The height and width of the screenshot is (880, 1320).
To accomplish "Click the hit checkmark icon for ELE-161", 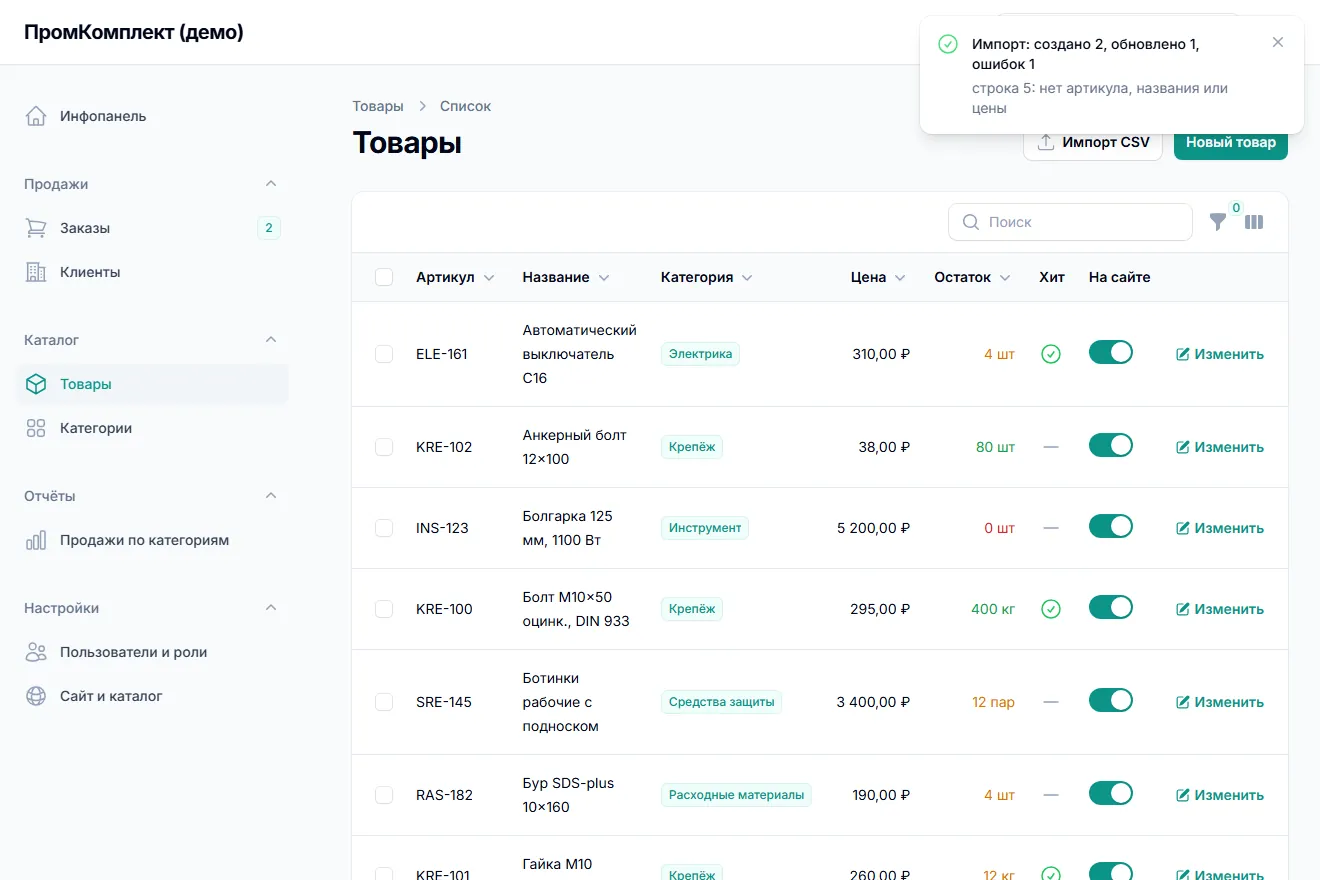I will coord(1051,354).
